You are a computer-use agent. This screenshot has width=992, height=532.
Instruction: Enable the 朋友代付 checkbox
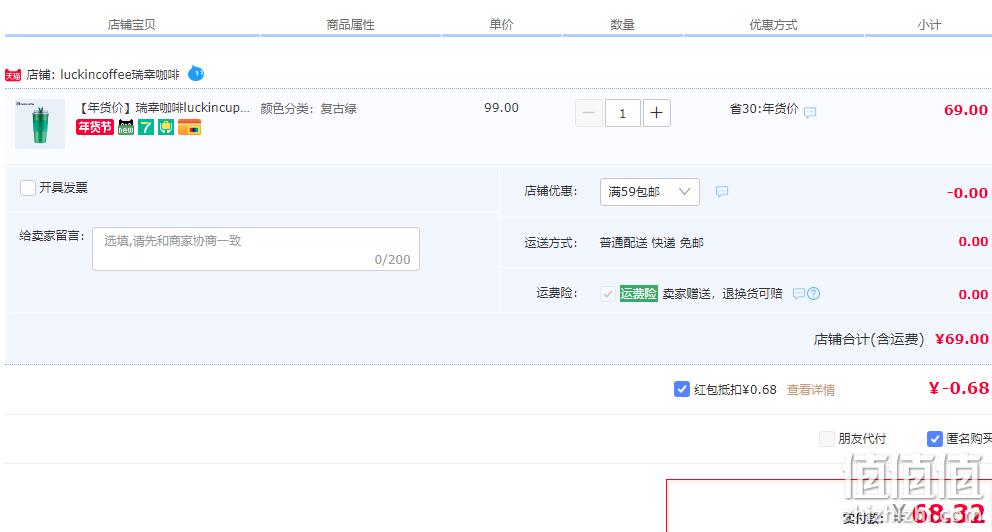(826, 438)
